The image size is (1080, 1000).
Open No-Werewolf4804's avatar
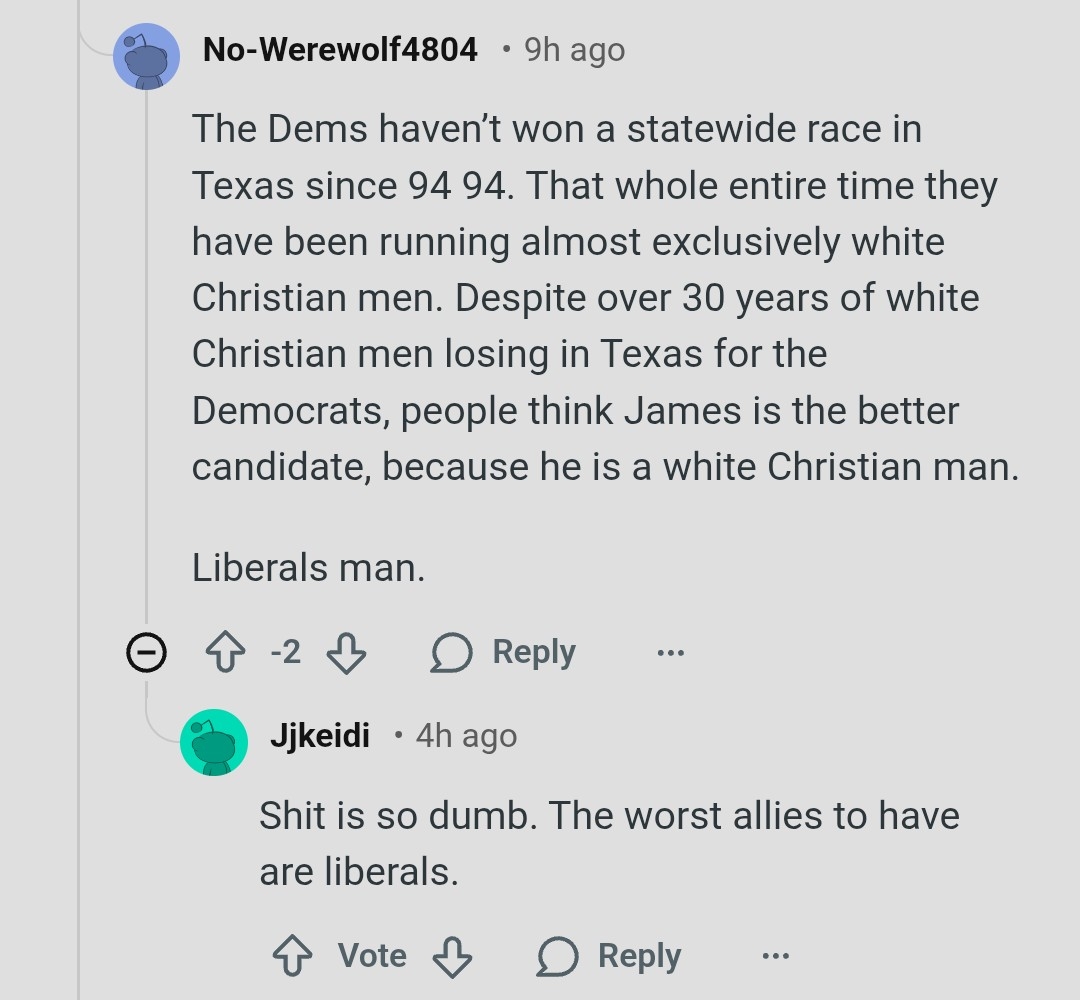point(147,56)
